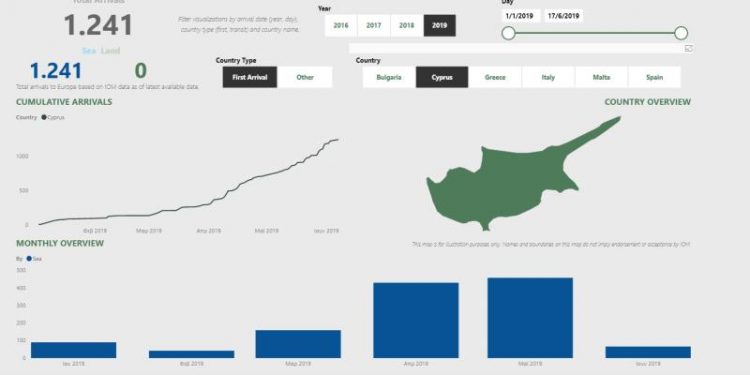Toggle First Arrival country type
This screenshot has width=750, height=375.
(x=250, y=77)
